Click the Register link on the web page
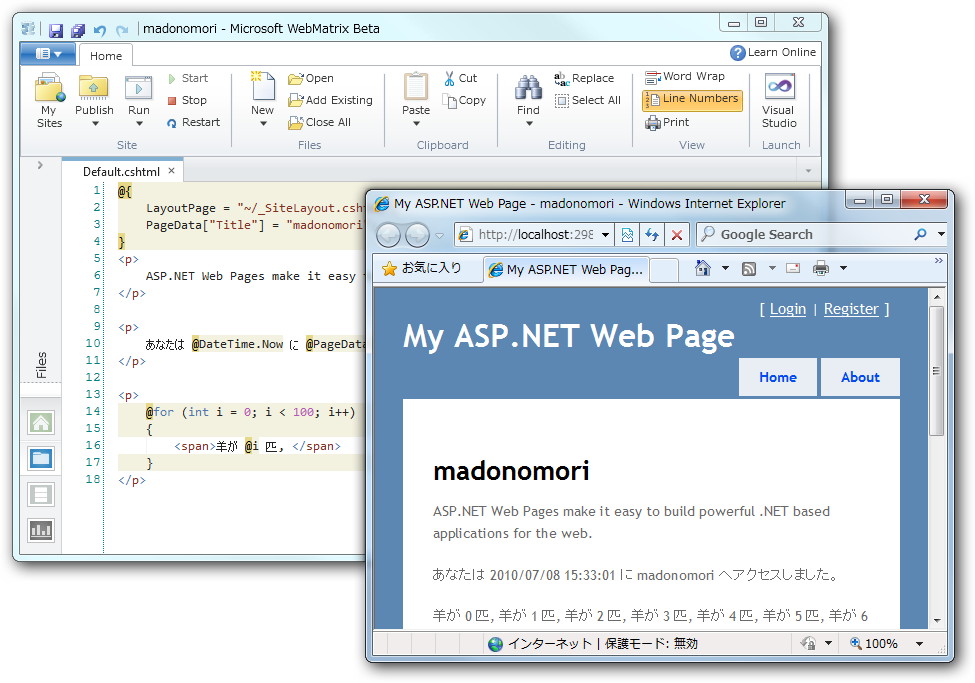 850,309
